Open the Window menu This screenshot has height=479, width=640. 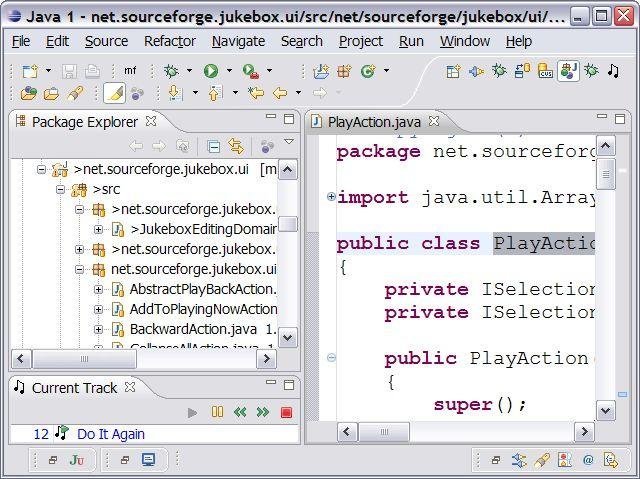[x=465, y=41]
